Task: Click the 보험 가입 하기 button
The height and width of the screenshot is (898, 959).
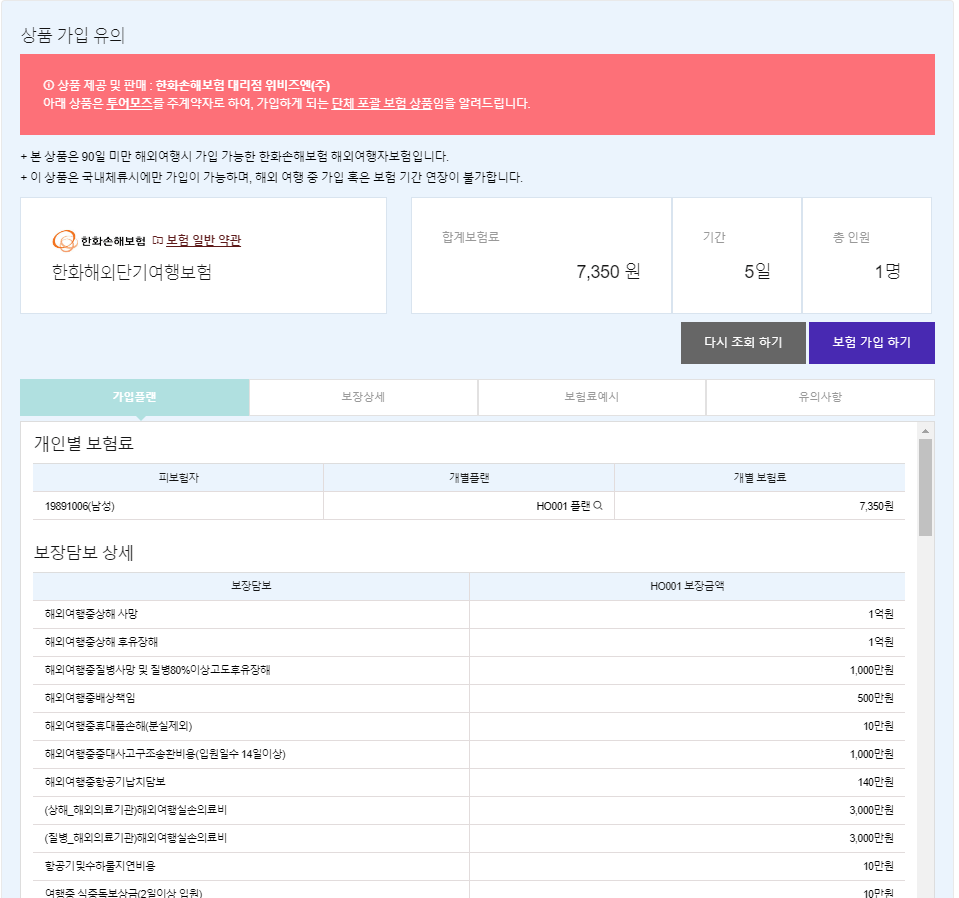Action: point(872,343)
